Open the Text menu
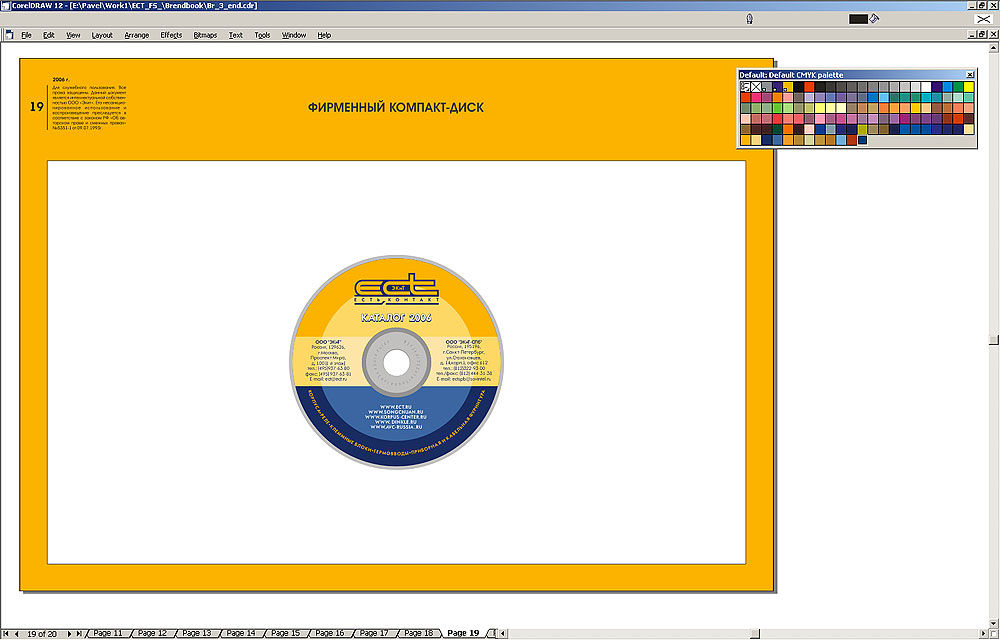1000x640 pixels. 236,35
